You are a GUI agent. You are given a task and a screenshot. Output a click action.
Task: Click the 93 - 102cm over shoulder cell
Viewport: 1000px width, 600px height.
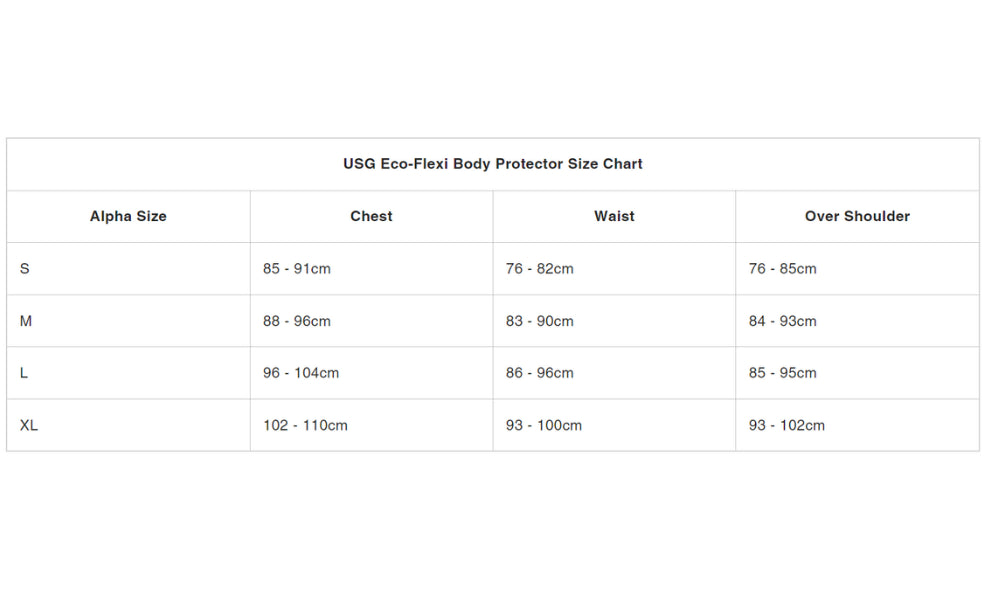pos(786,425)
